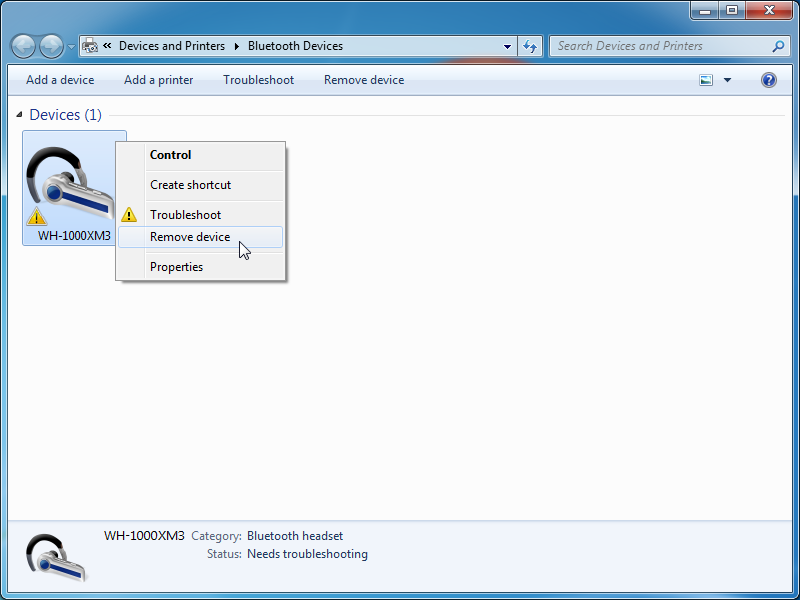800x600 pixels.
Task: Choose Create shortcut in context menu
Action: pyautogui.click(x=201, y=185)
